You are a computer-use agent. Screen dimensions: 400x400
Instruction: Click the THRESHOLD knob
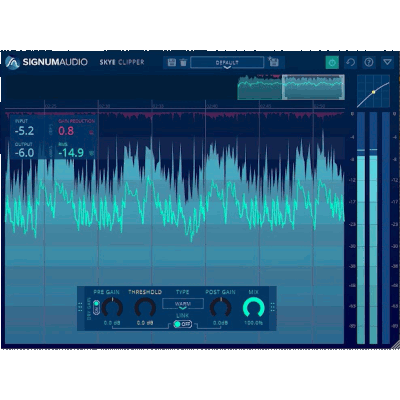(x=145, y=307)
